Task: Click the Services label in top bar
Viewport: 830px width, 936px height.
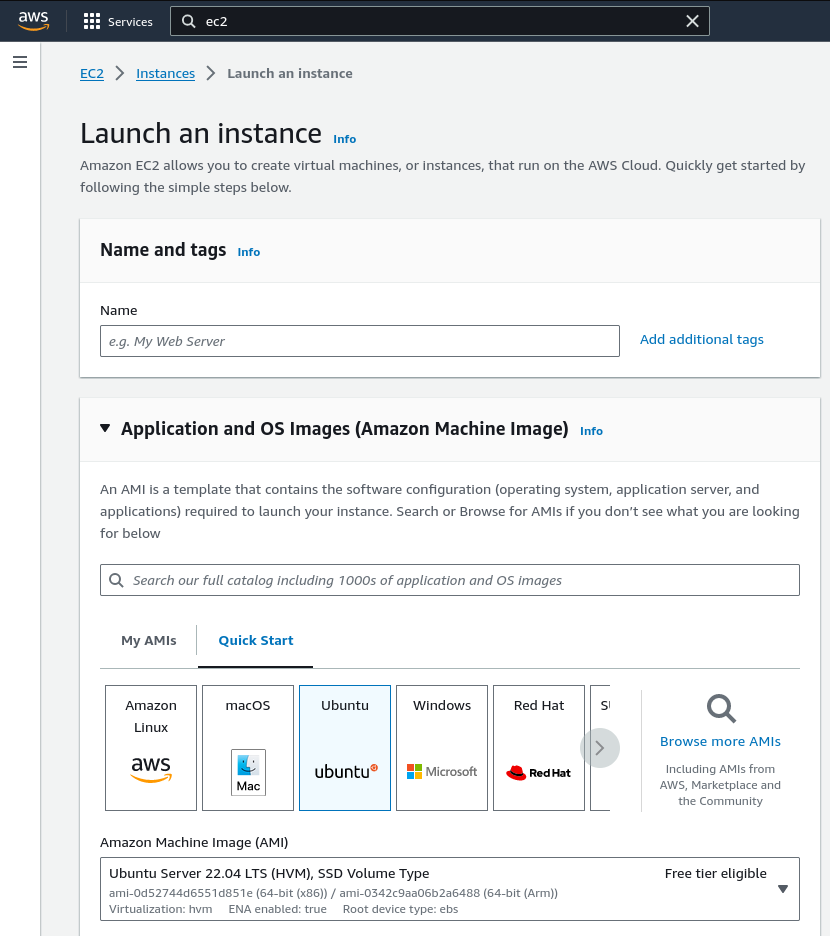Action: click(x=130, y=22)
